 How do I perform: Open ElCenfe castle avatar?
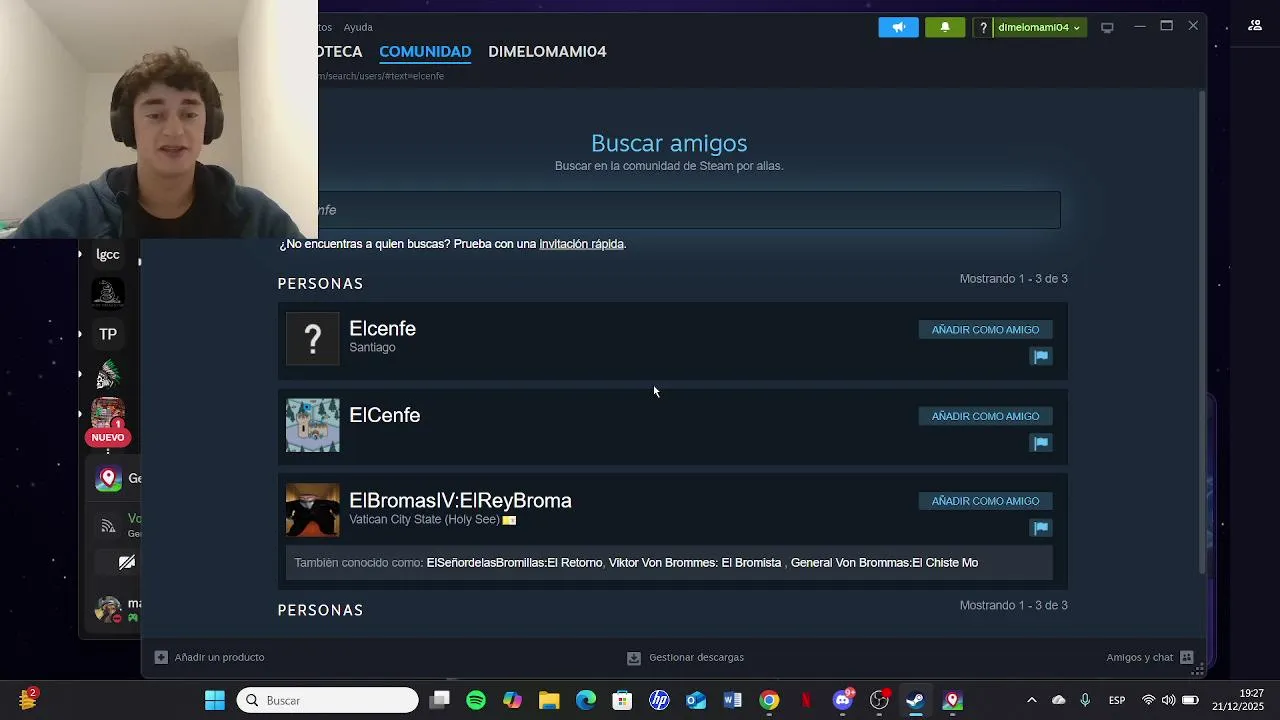click(x=313, y=425)
